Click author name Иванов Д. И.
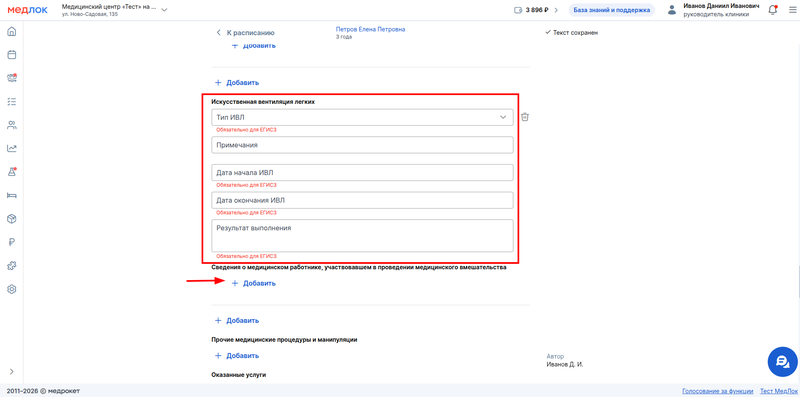This screenshot has height=397, width=800. pyautogui.click(x=564, y=364)
